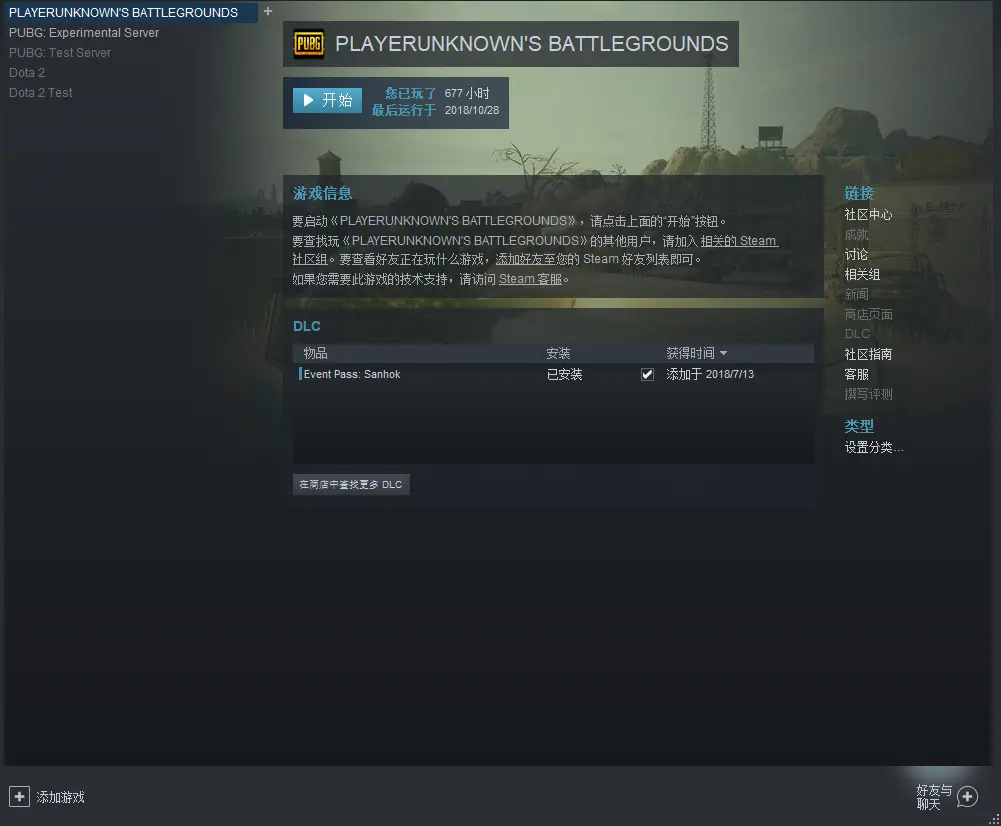The image size is (1001, 826).
Task: Click 设置分类... to set categories
Action: click(x=874, y=447)
